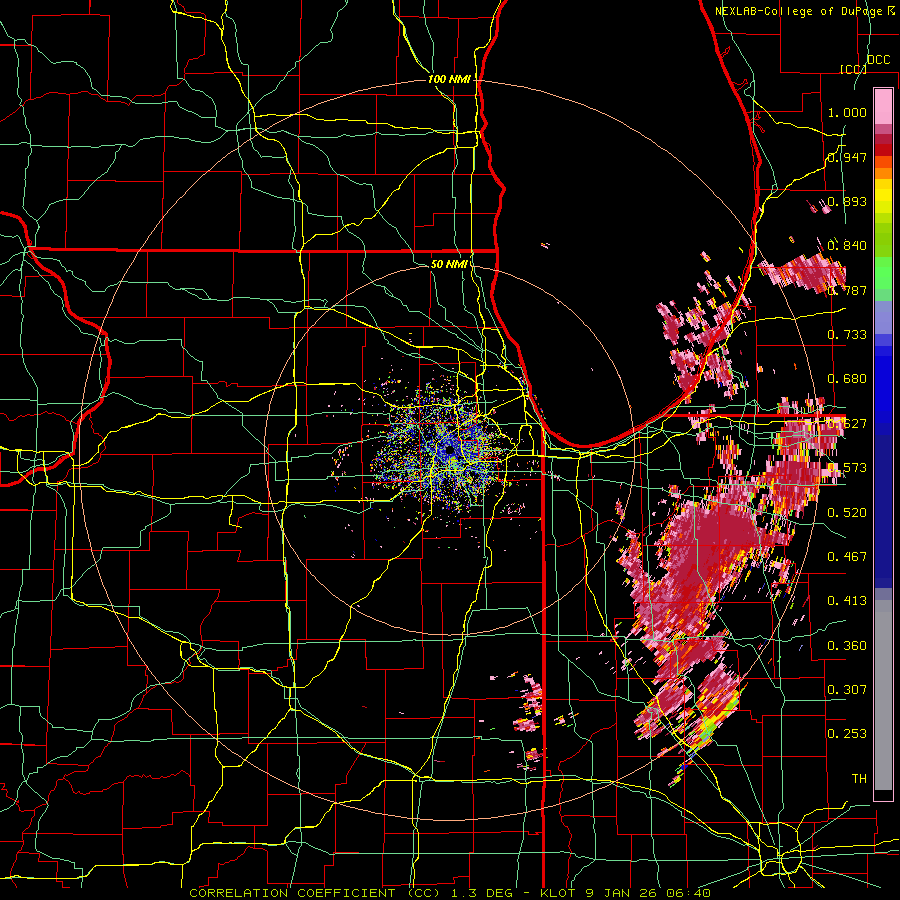900x900 pixels.
Task: Click the TH legend label
Action: pos(859,779)
